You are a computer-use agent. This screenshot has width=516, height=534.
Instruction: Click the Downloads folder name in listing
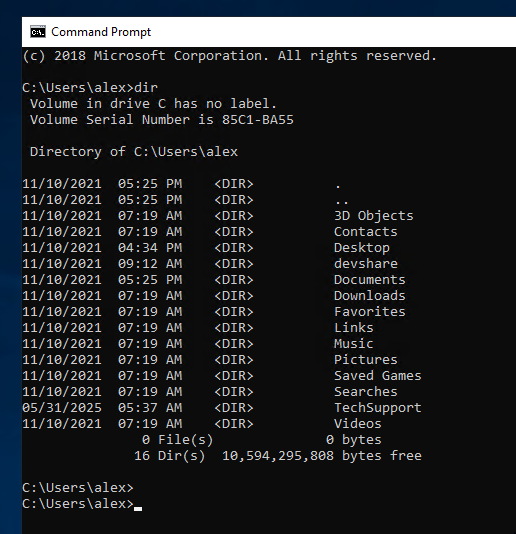(x=370, y=296)
